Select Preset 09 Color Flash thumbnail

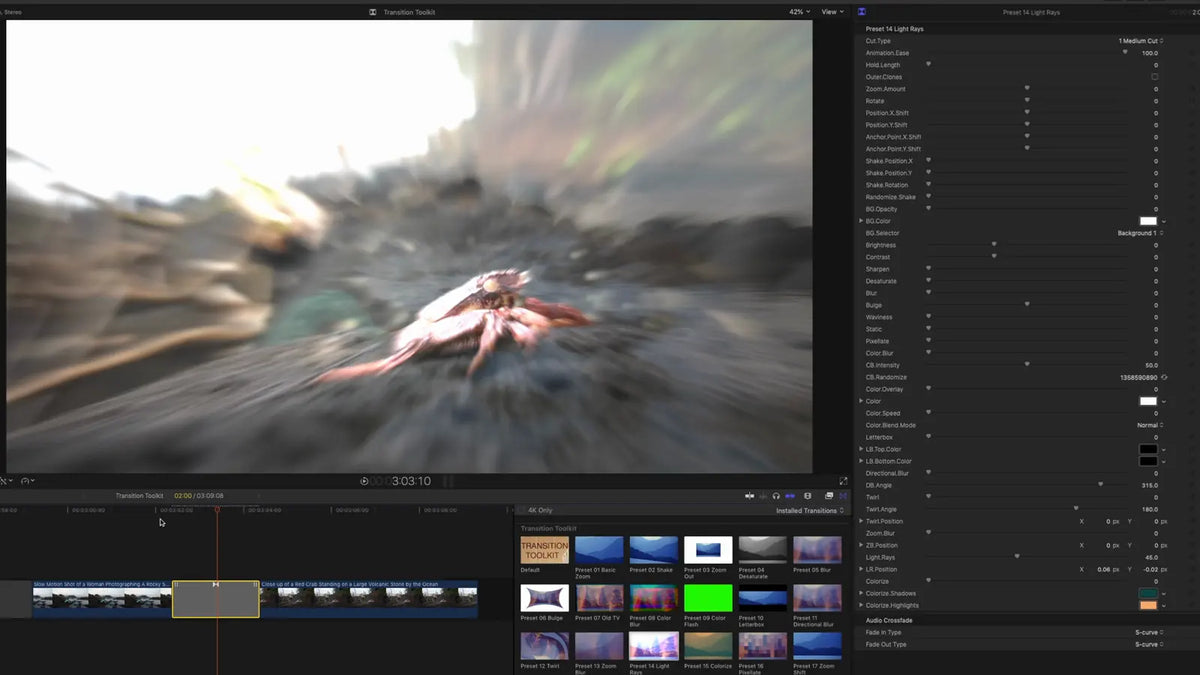click(x=708, y=598)
